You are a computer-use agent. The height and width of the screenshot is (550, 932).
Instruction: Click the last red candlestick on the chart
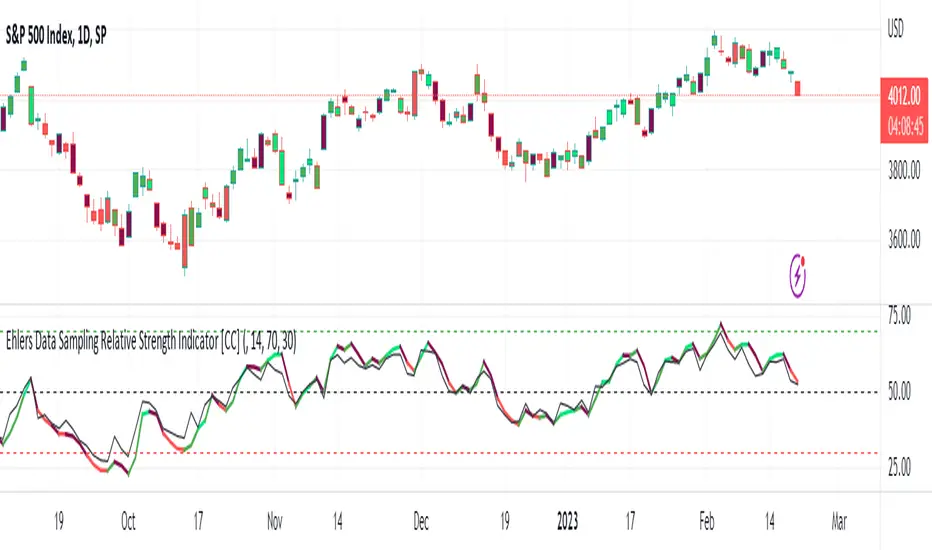pyautogui.click(x=798, y=88)
